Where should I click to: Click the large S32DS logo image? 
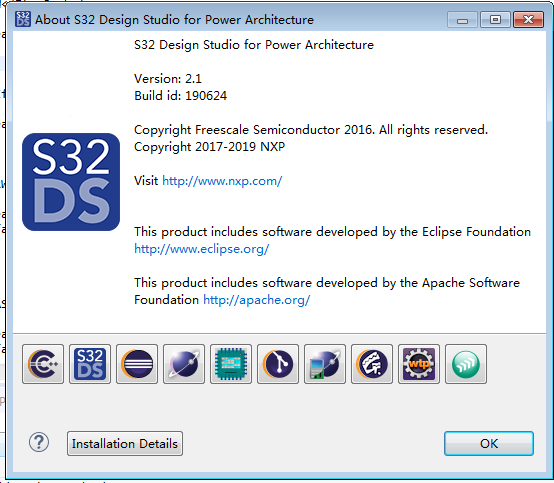[71, 182]
